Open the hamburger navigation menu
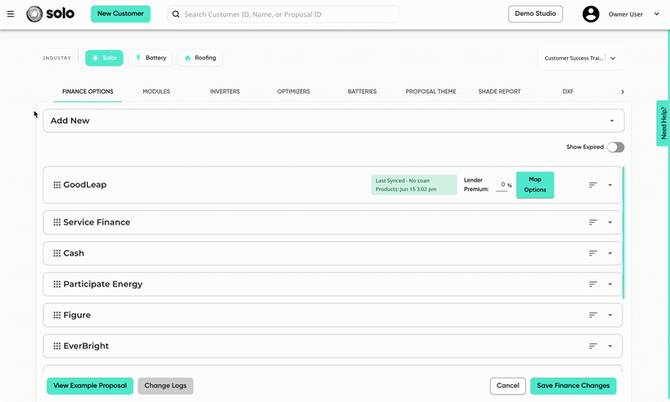Viewport: 670px width, 402px height. pyautogui.click(x=11, y=14)
